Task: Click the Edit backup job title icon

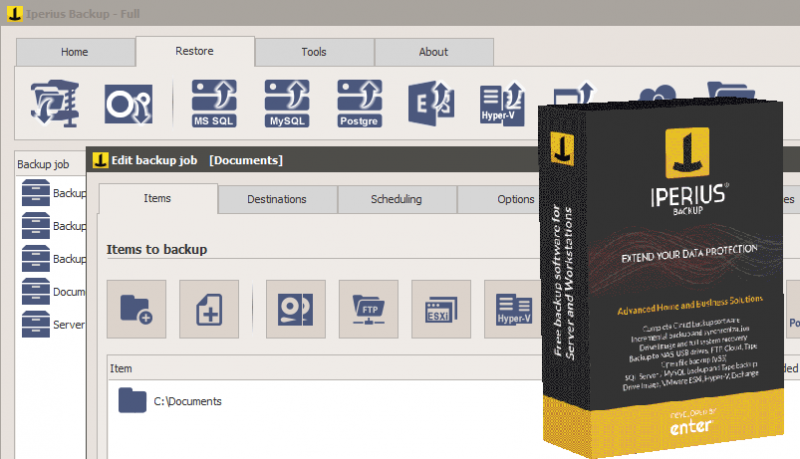Action: tap(101, 160)
